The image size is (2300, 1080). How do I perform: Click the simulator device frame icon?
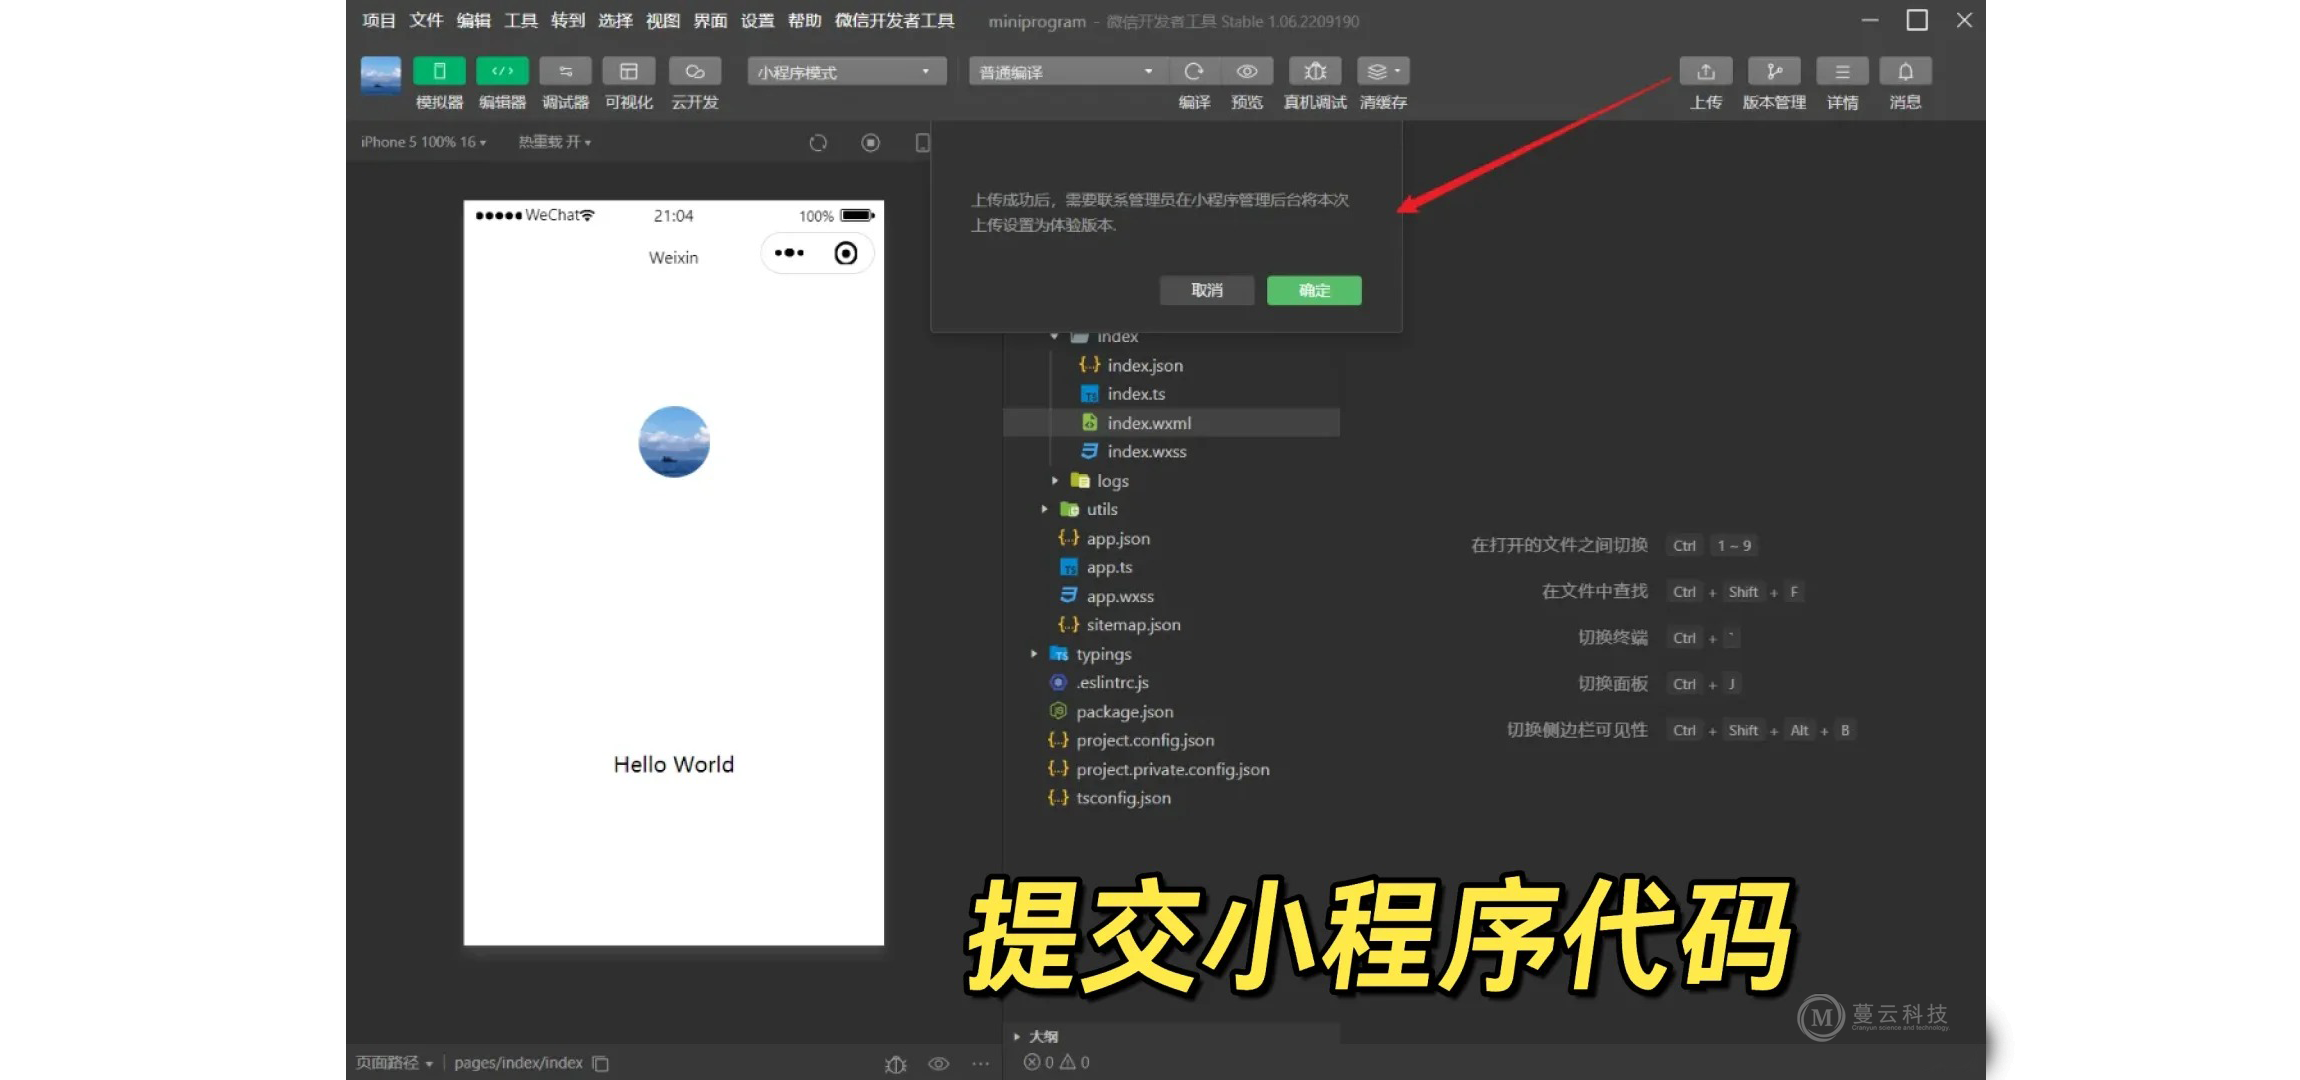922,143
